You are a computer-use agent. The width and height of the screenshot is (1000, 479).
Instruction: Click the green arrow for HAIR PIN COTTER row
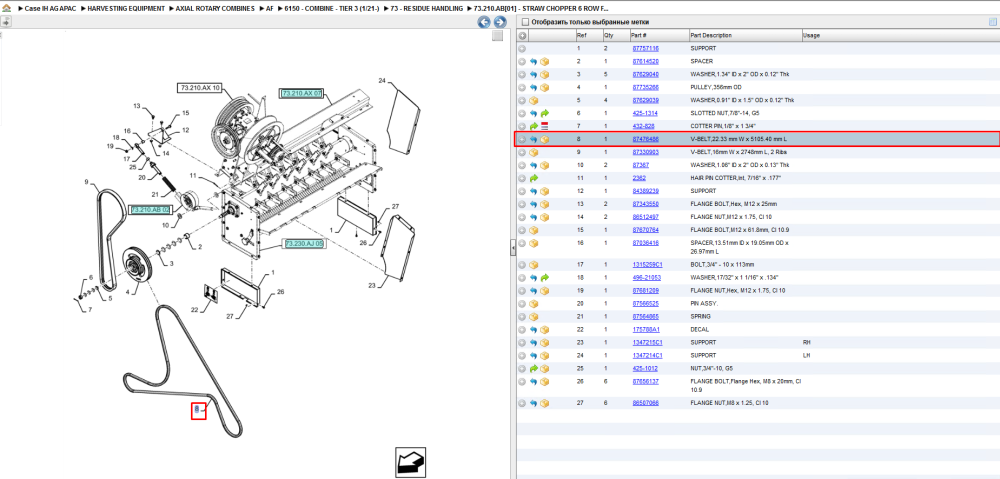[x=533, y=178]
